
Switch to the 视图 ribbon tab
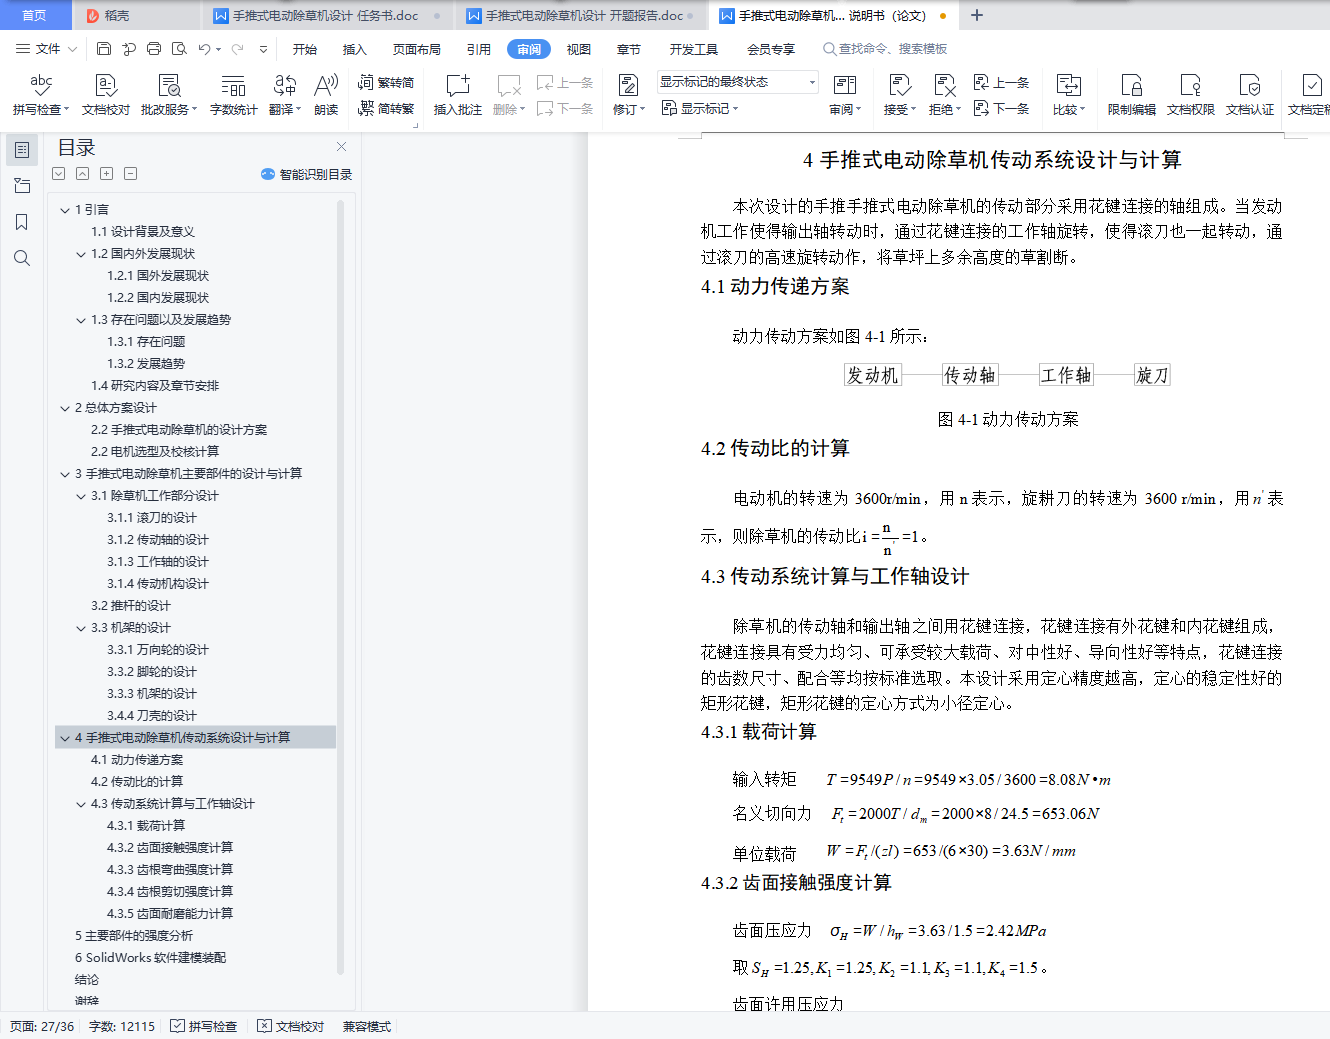pos(579,49)
